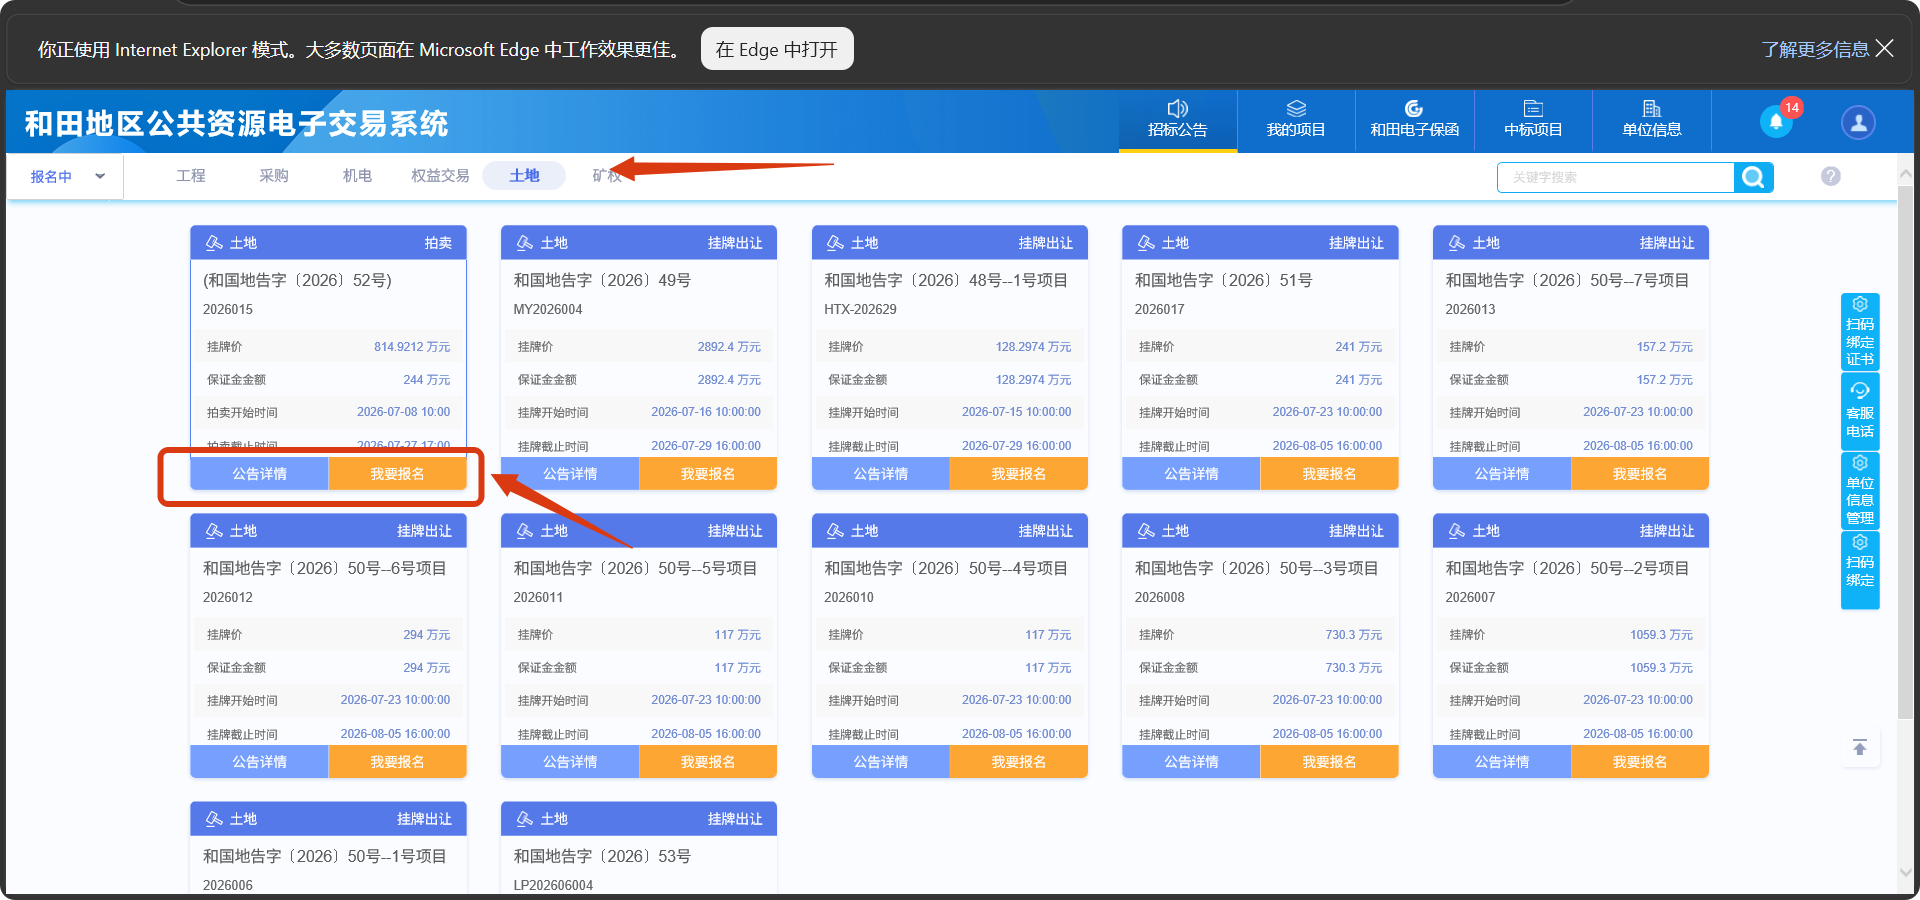Open 招标公告 in the top navigation

(x=1177, y=120)
